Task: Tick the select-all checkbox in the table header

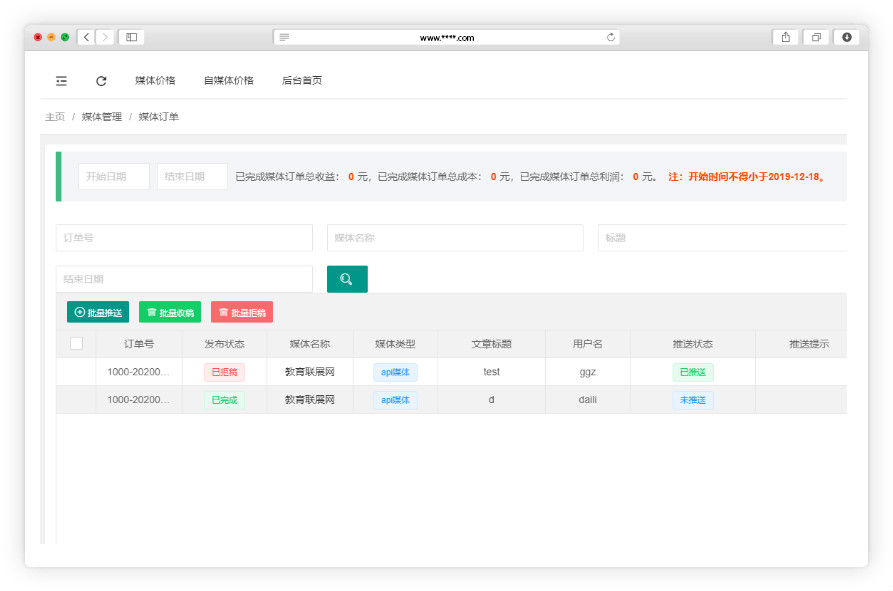Action: tap(76, 344)
